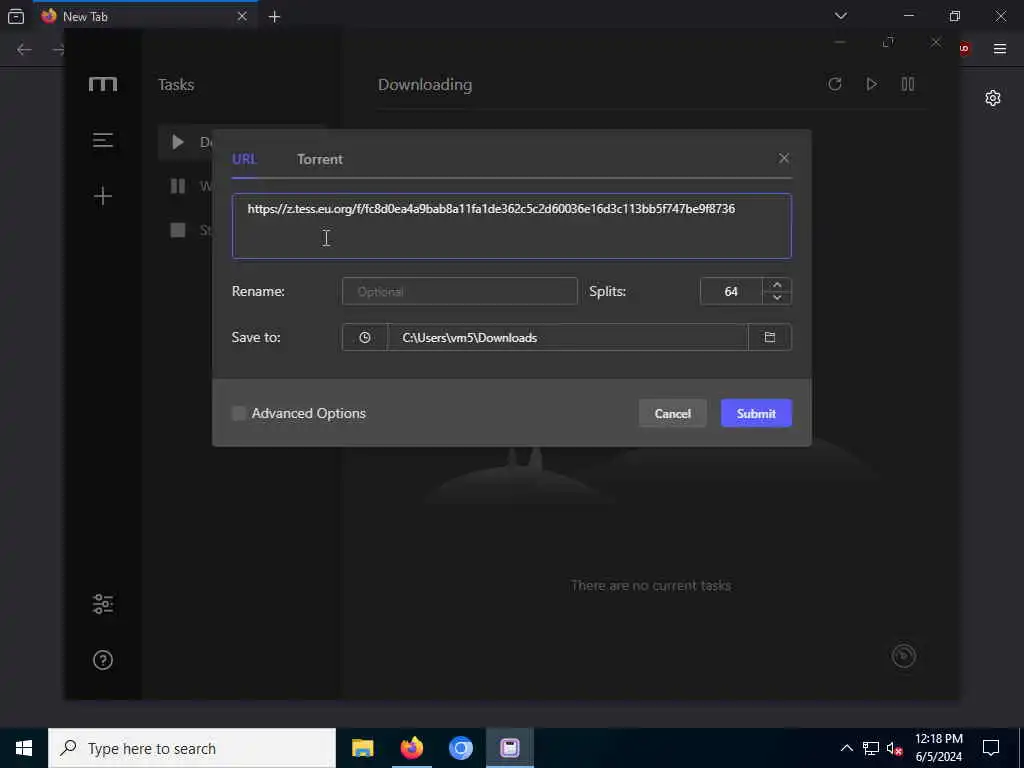Screen dimensions: 1024x768
Task: Click the Splits number field
Action: (731, 291)
